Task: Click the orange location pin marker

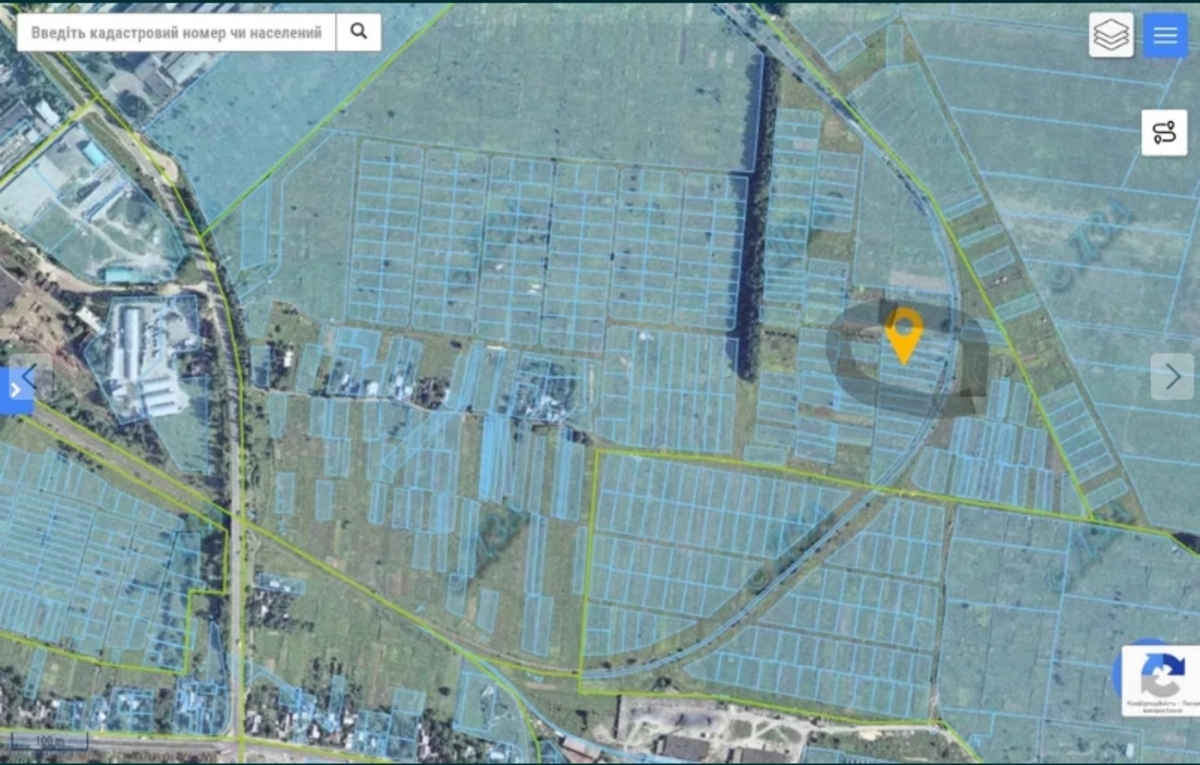Action: 904,333
